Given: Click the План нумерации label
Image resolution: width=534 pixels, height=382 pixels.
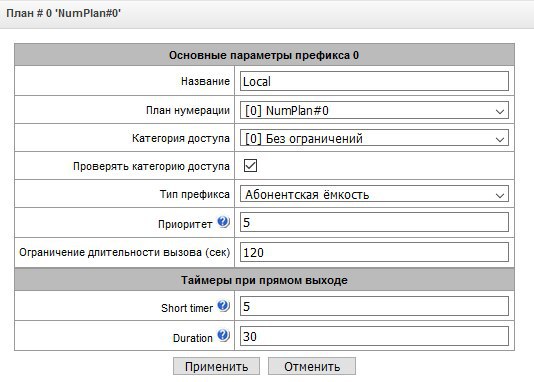Looking at the screenshot, I should click(x=188, y=110).
